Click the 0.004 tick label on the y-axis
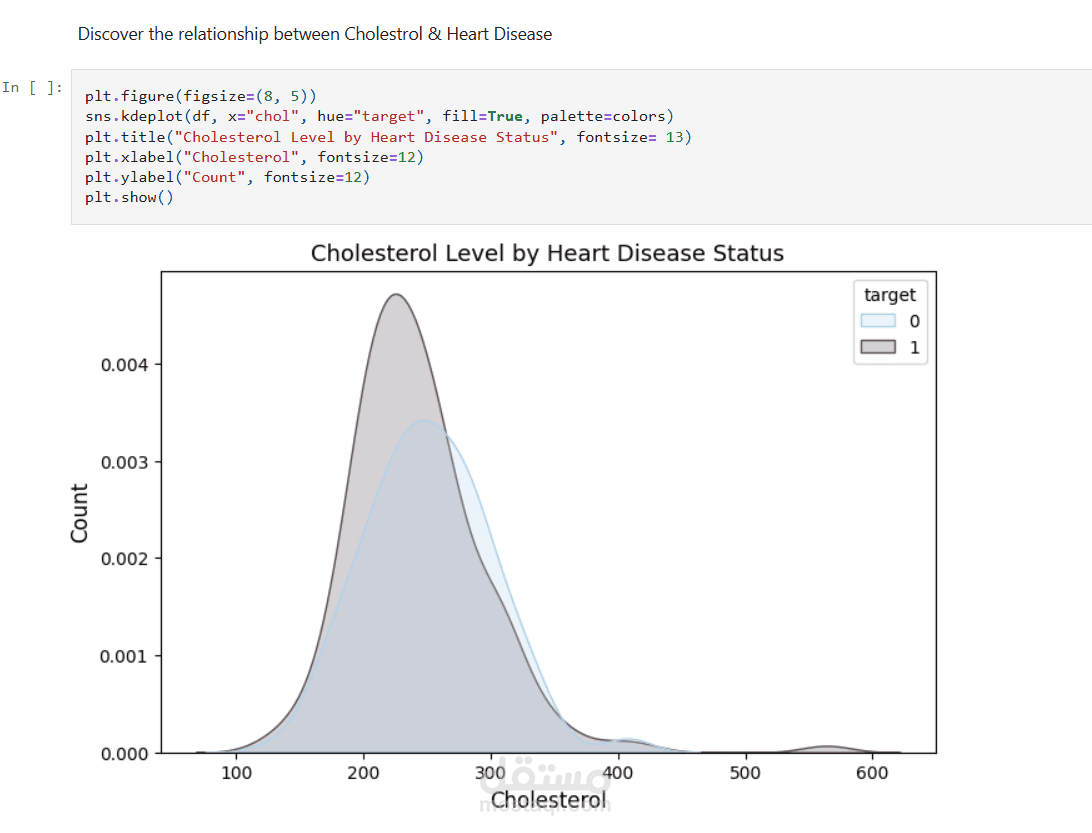 124,365
